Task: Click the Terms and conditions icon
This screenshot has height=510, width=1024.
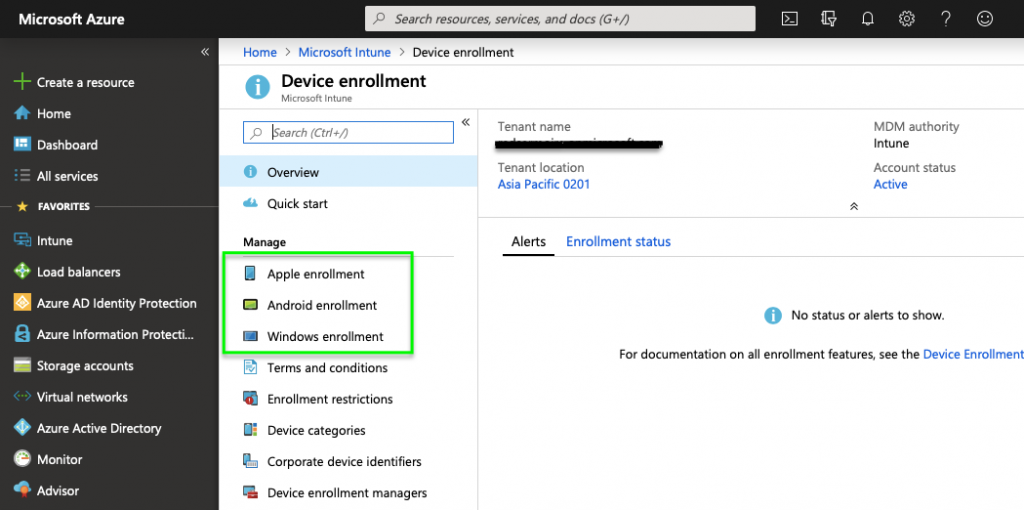Action: (250, 368)
